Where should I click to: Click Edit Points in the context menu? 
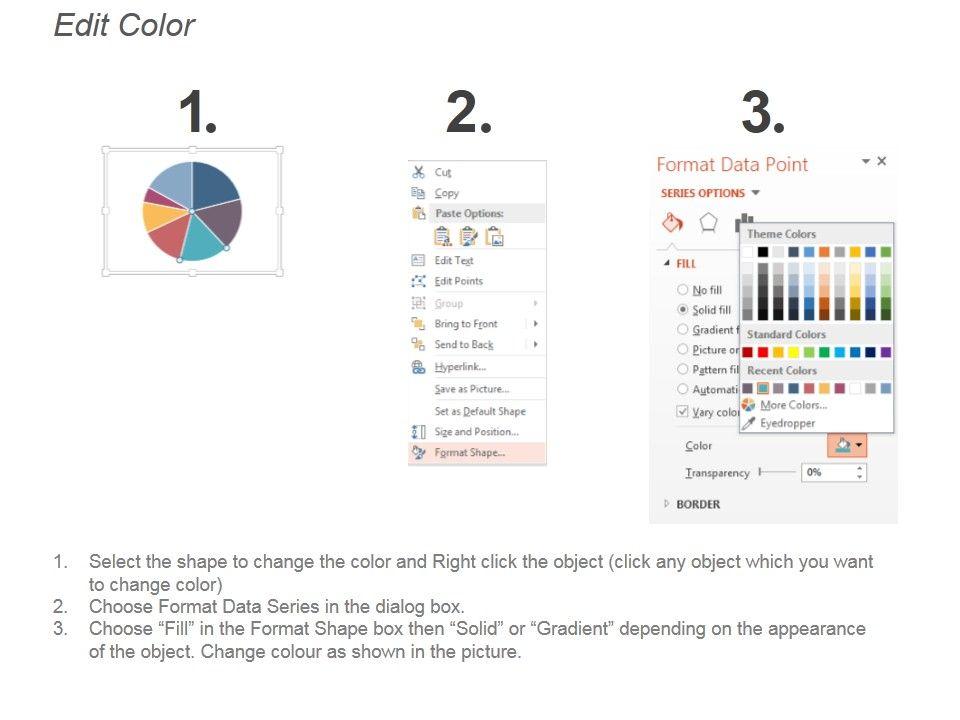click(458, 281)
